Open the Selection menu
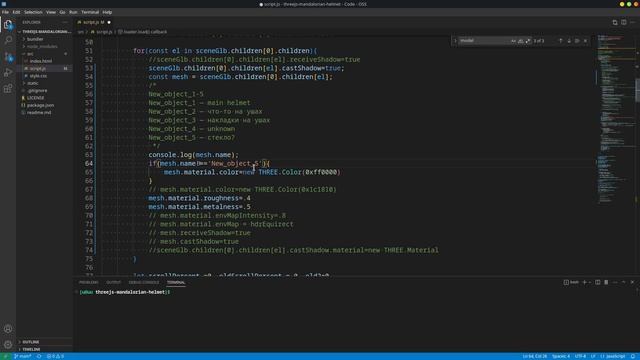The height and width of the screenshot is (360, 640). click(x=33, y=12)
